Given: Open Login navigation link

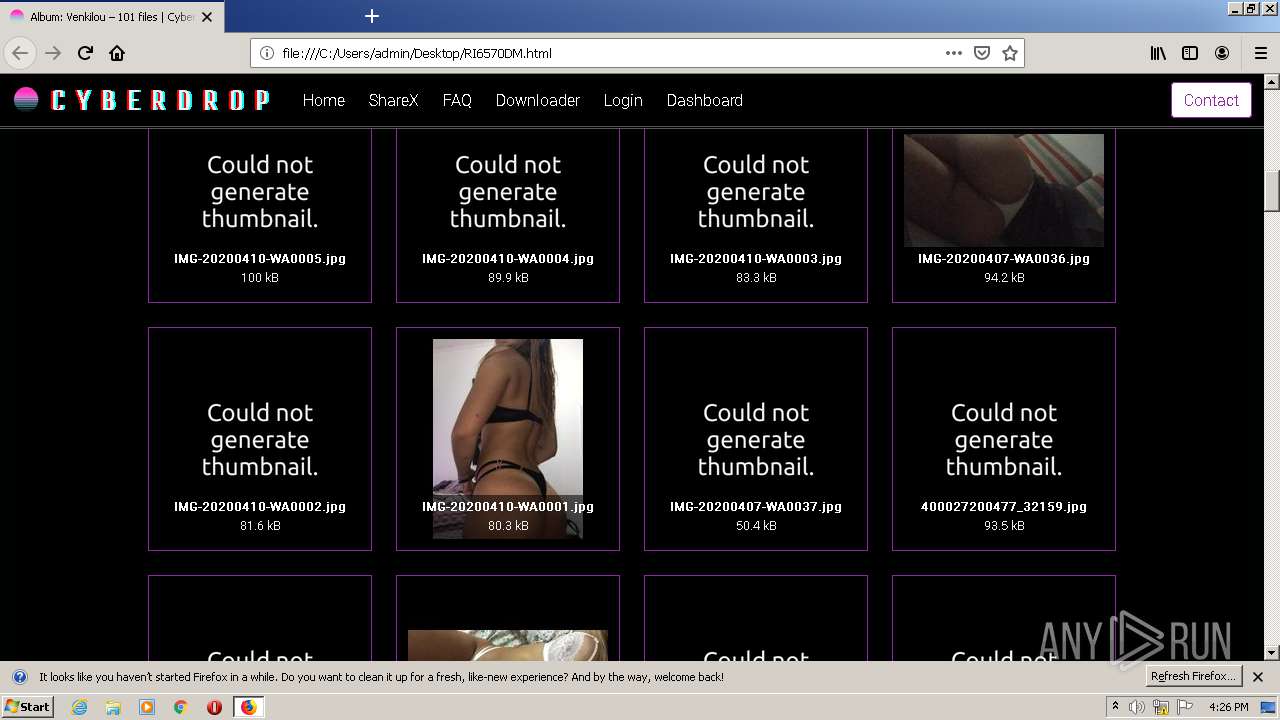Looking at the screenshot, I should (x=623, y=100).
